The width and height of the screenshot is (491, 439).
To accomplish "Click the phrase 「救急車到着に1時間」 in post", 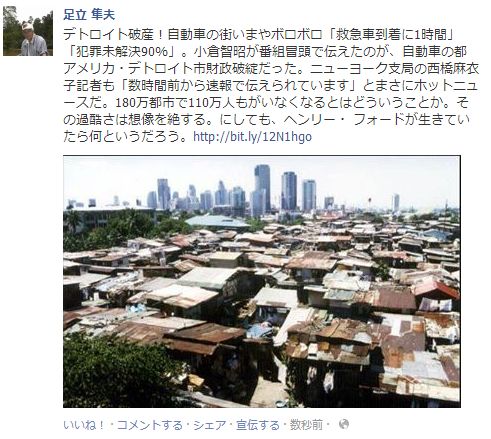I will pos(391,34).
